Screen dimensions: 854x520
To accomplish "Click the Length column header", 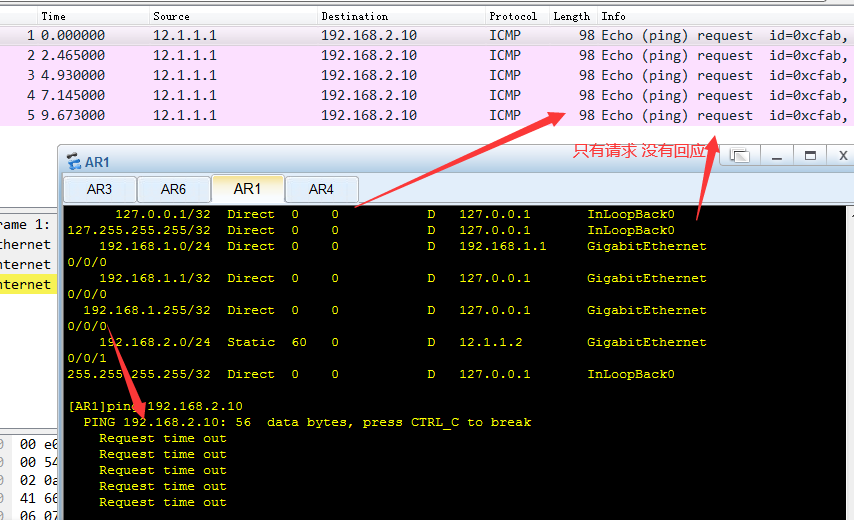I will [571, 16].
